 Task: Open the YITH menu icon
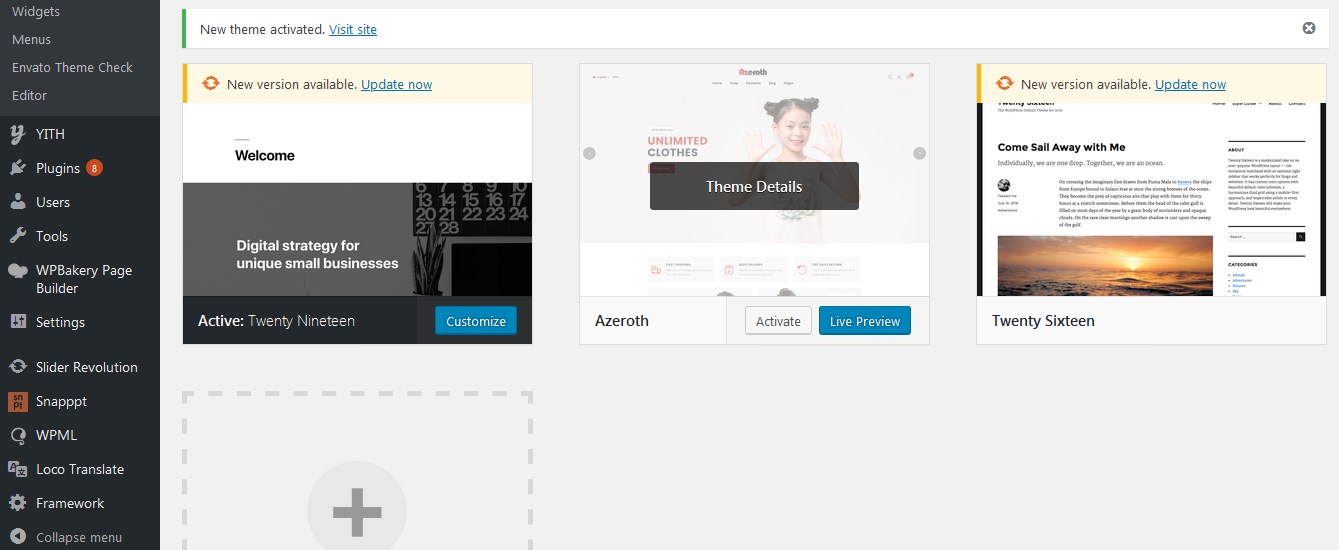(x=18, y=134)
